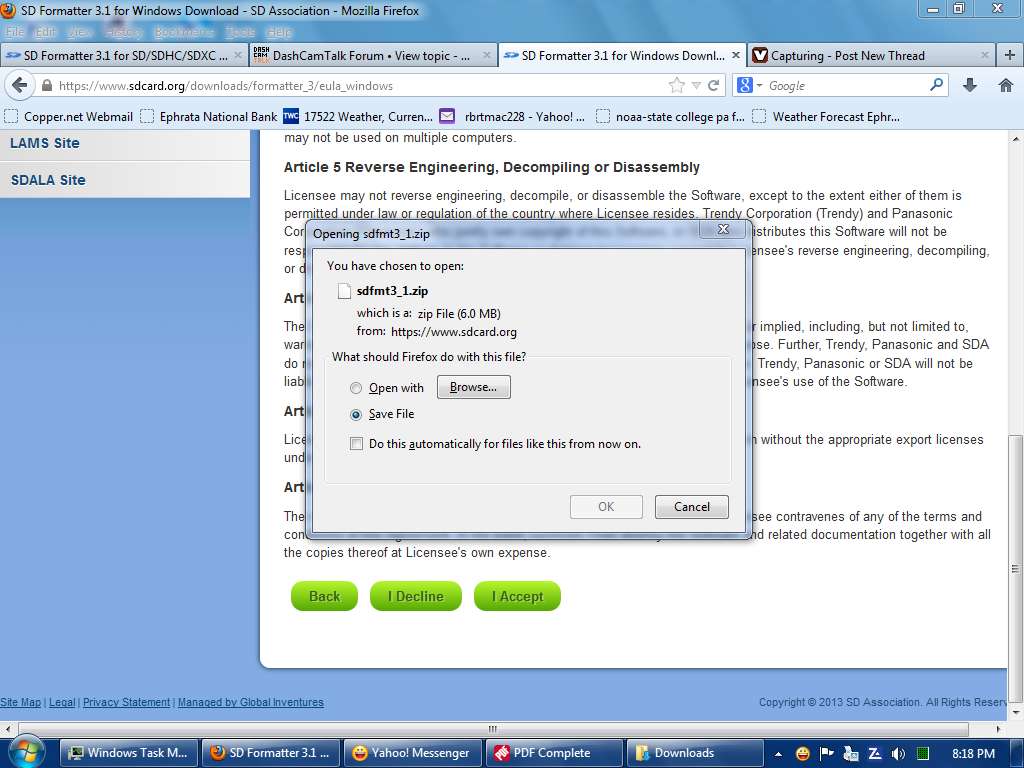Open the SDALA Site sidebar link

48,180
